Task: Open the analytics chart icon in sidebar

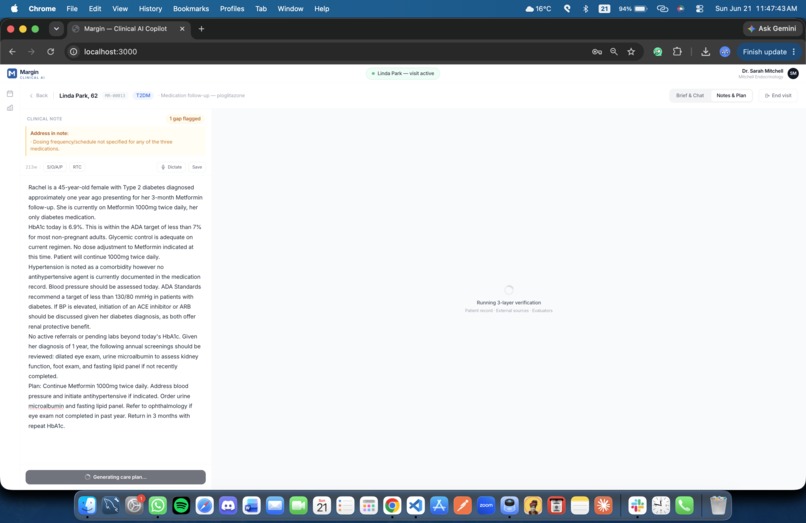Action: click(x=10, y=108)
